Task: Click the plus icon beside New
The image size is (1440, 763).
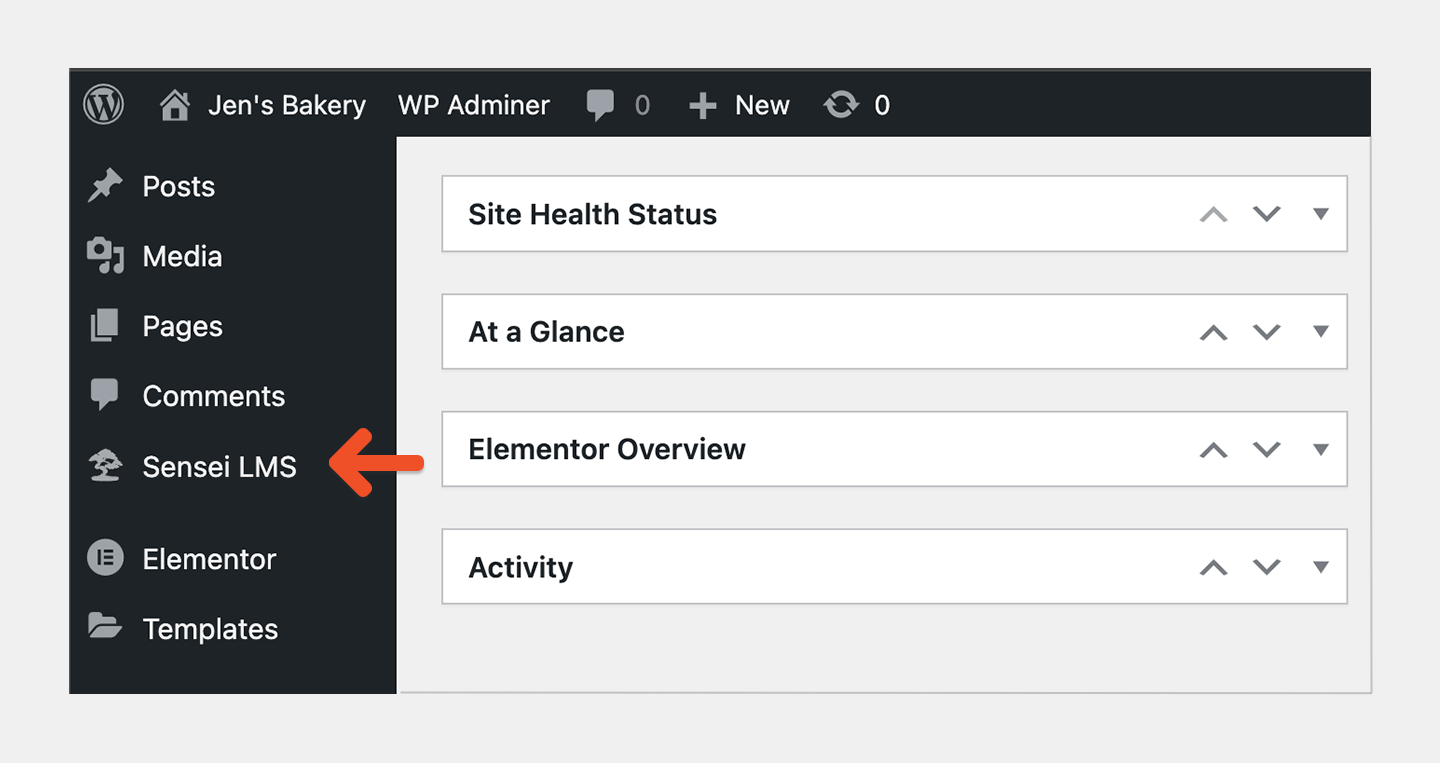Action: 703,106
